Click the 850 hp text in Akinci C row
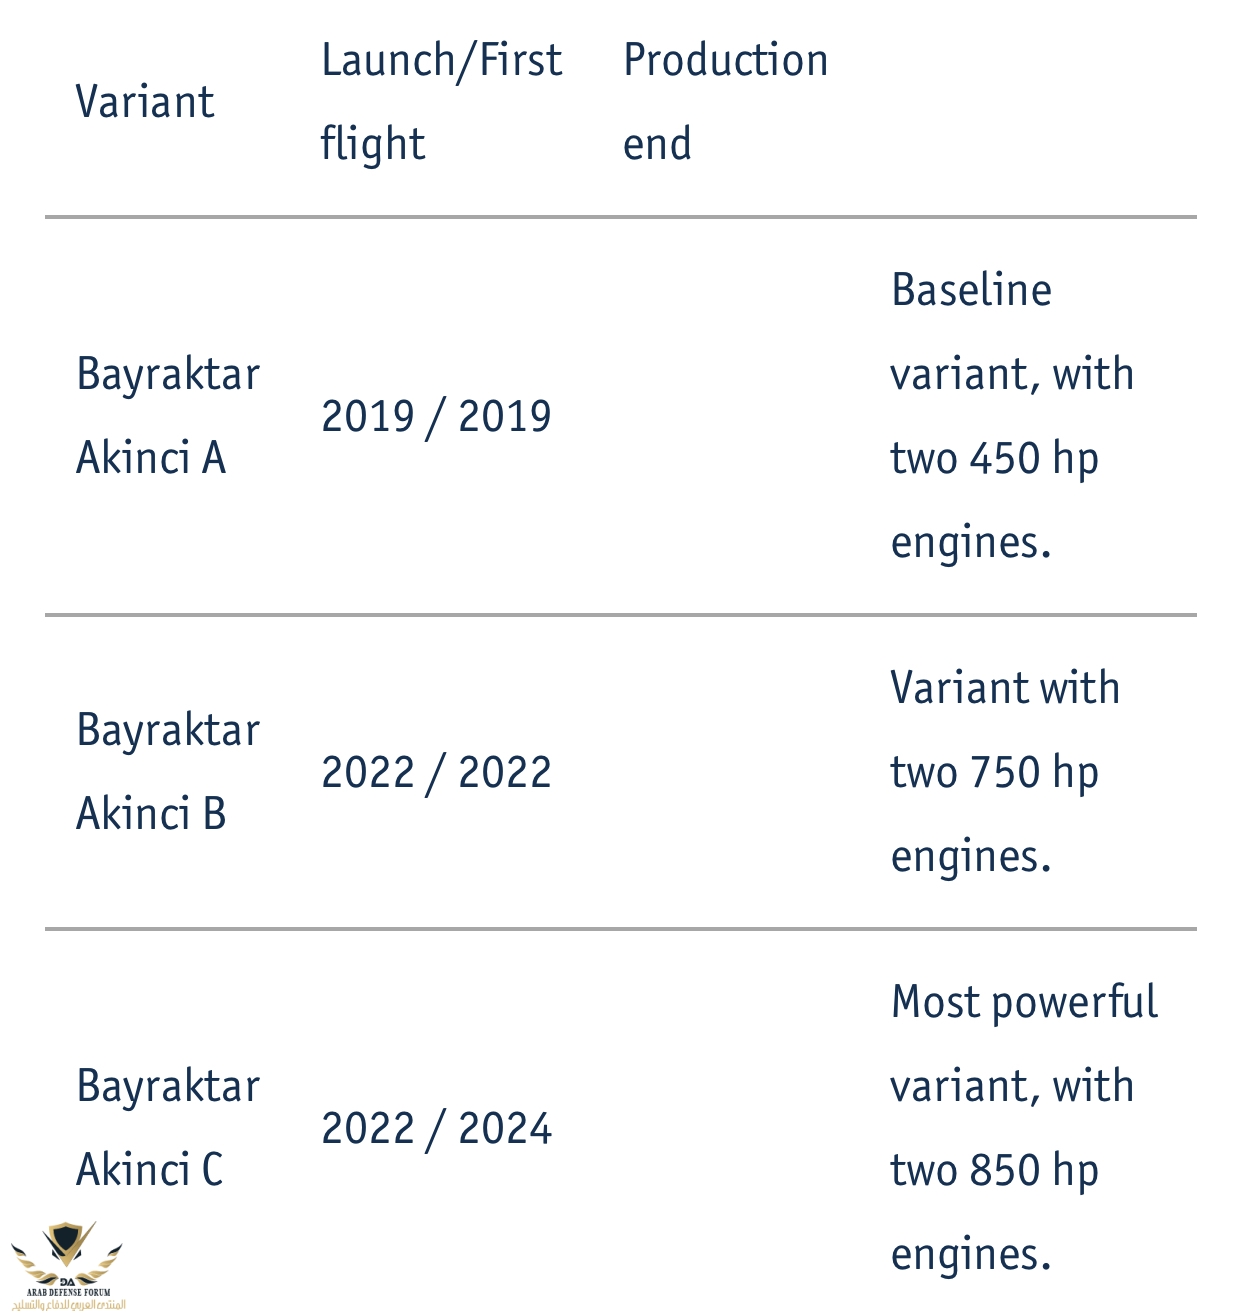The height and width of the screenshot is (1314, 1242). [x=1034, y=1171]
